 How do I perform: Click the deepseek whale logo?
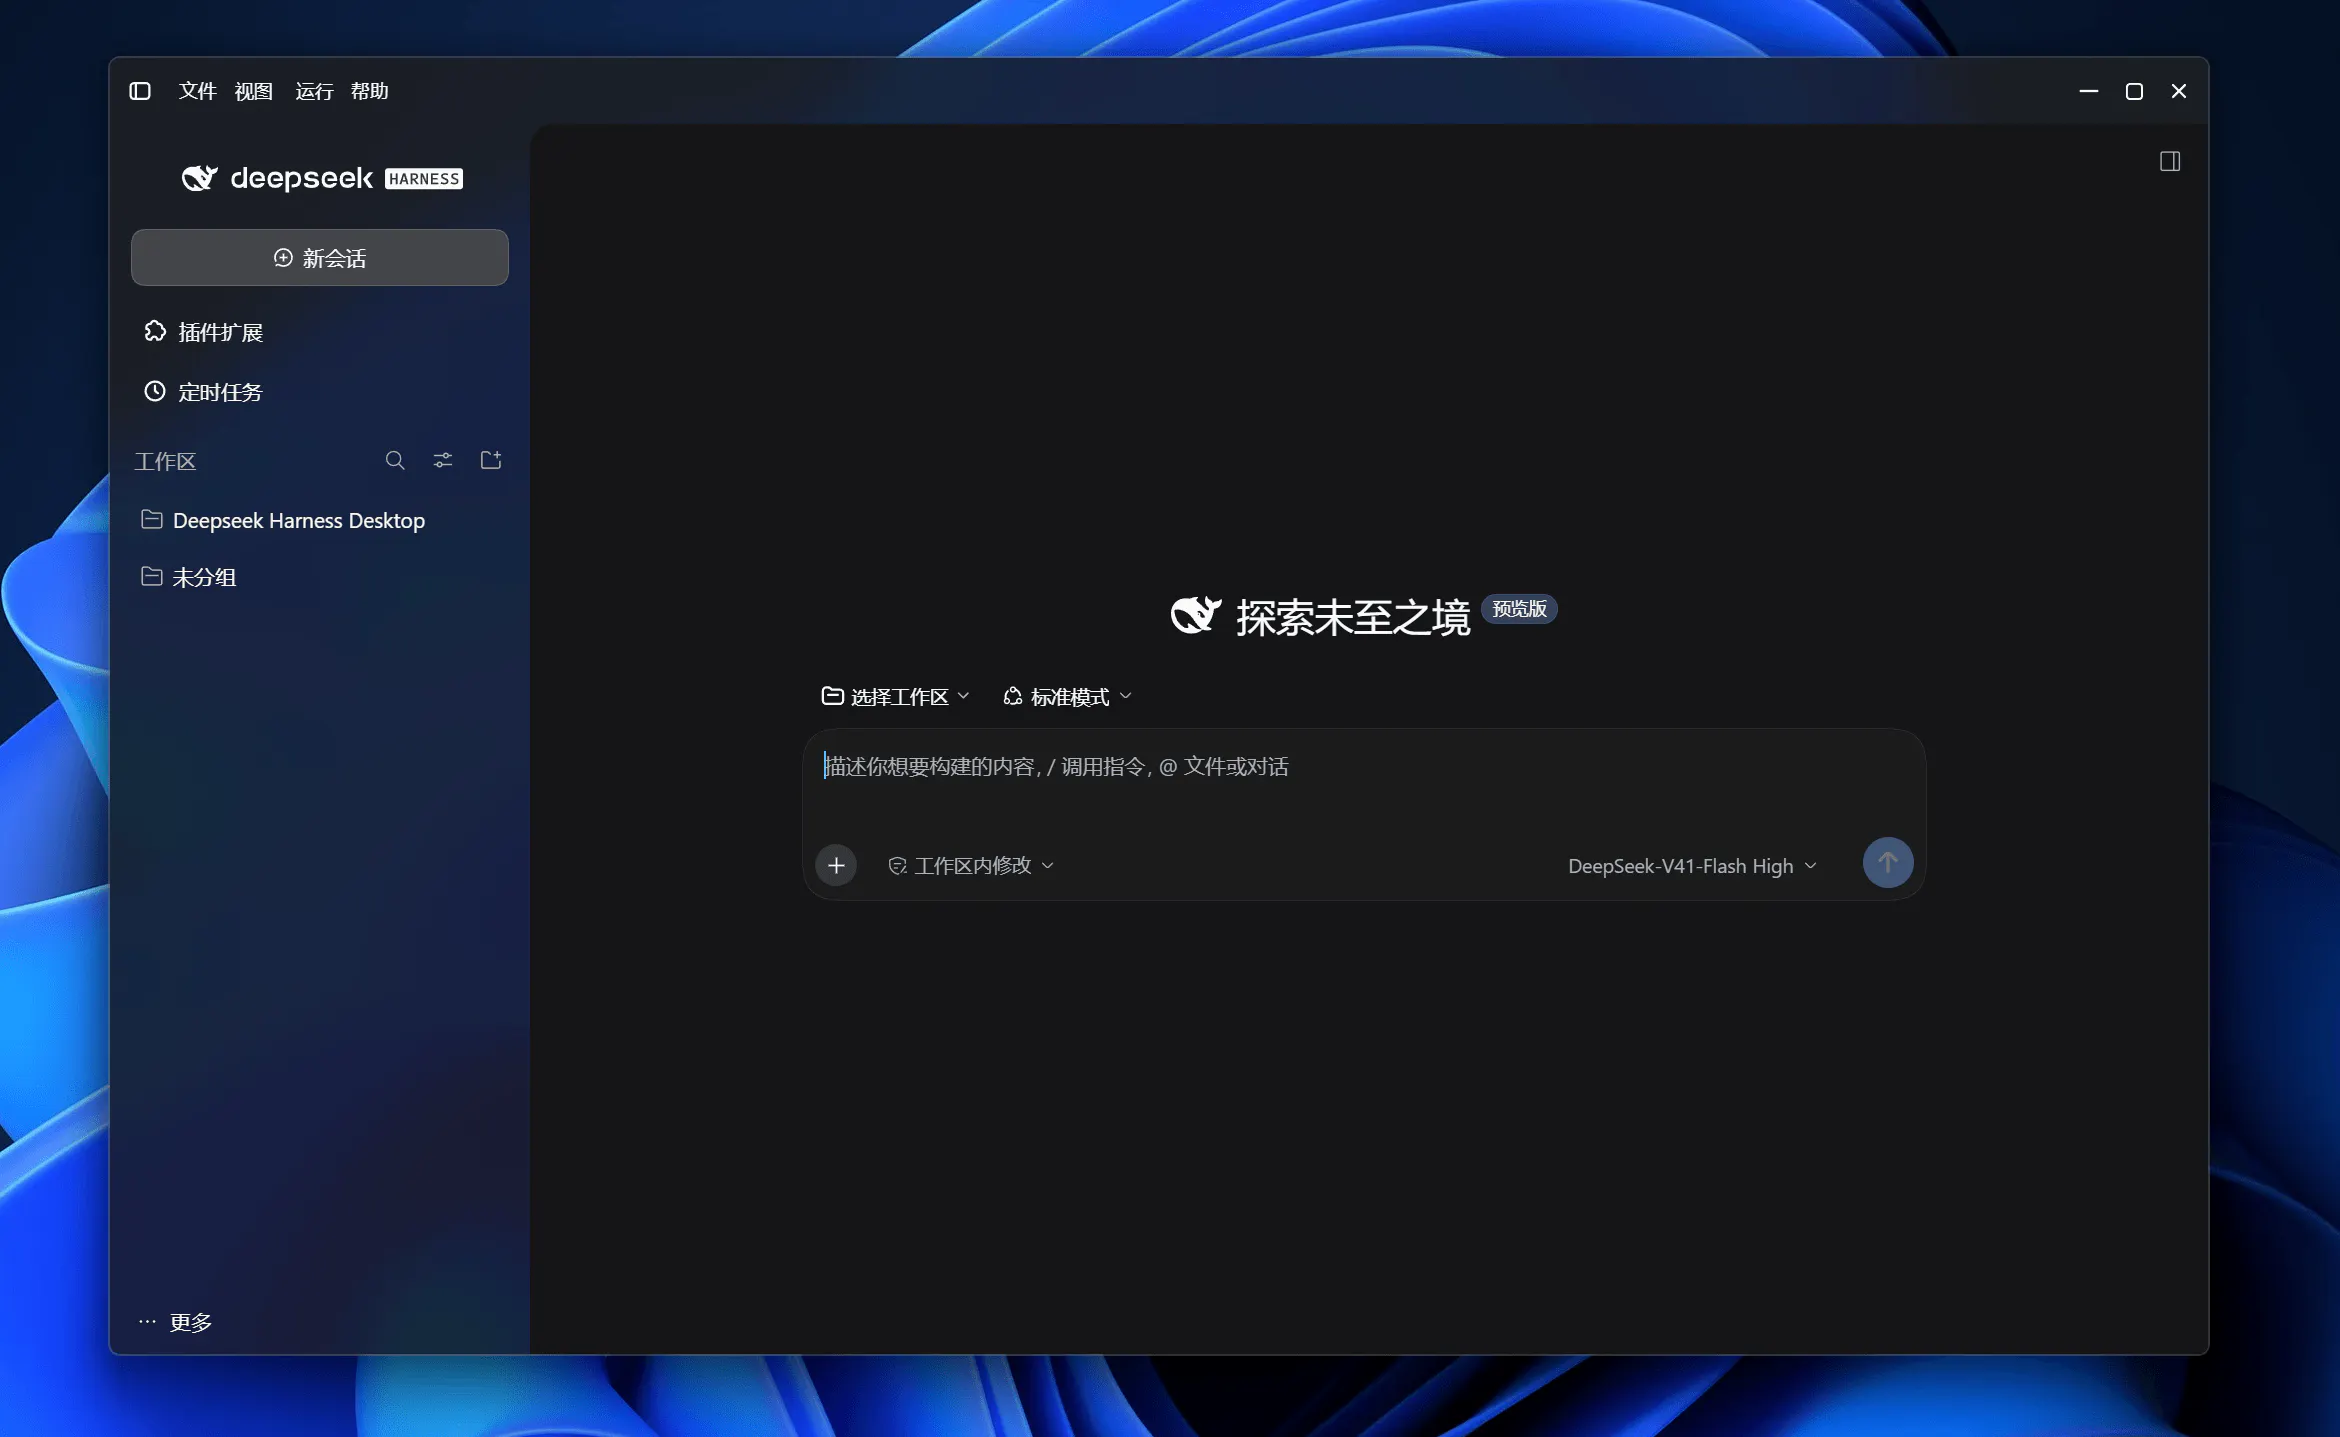[199, 178]
